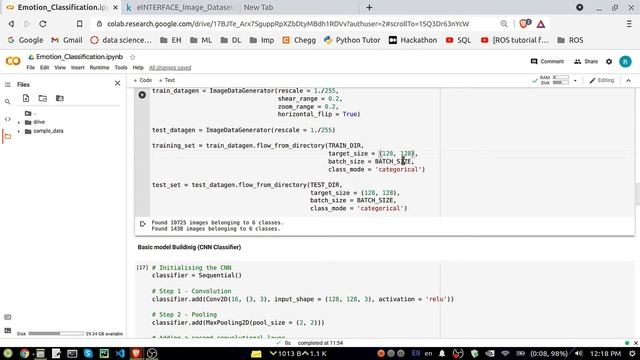Open the Hackathon bookmark

point(413,40)
